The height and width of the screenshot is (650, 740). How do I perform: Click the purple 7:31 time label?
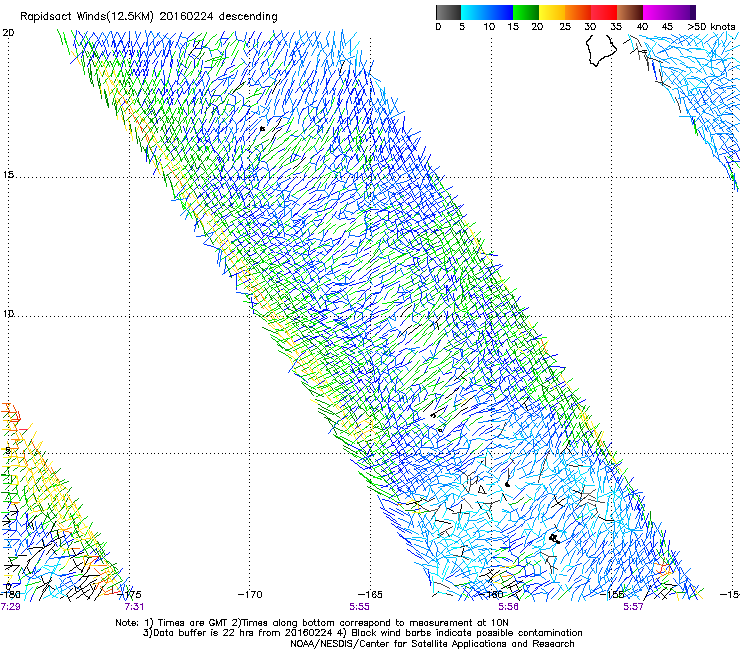tap(134, 607)
